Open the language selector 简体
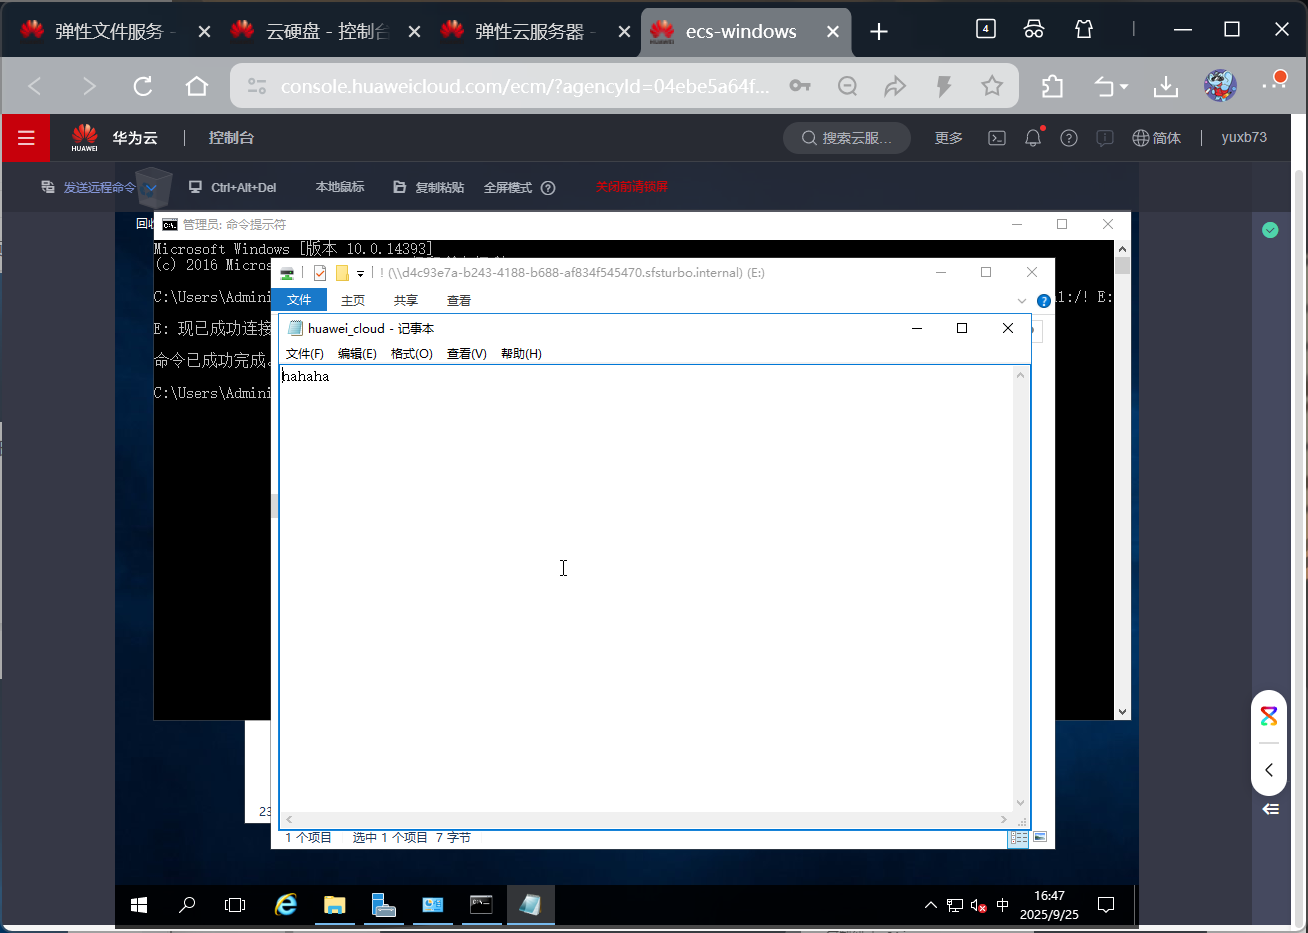This screenshot has height=933, width=1308. click(x=1156, y=138)
